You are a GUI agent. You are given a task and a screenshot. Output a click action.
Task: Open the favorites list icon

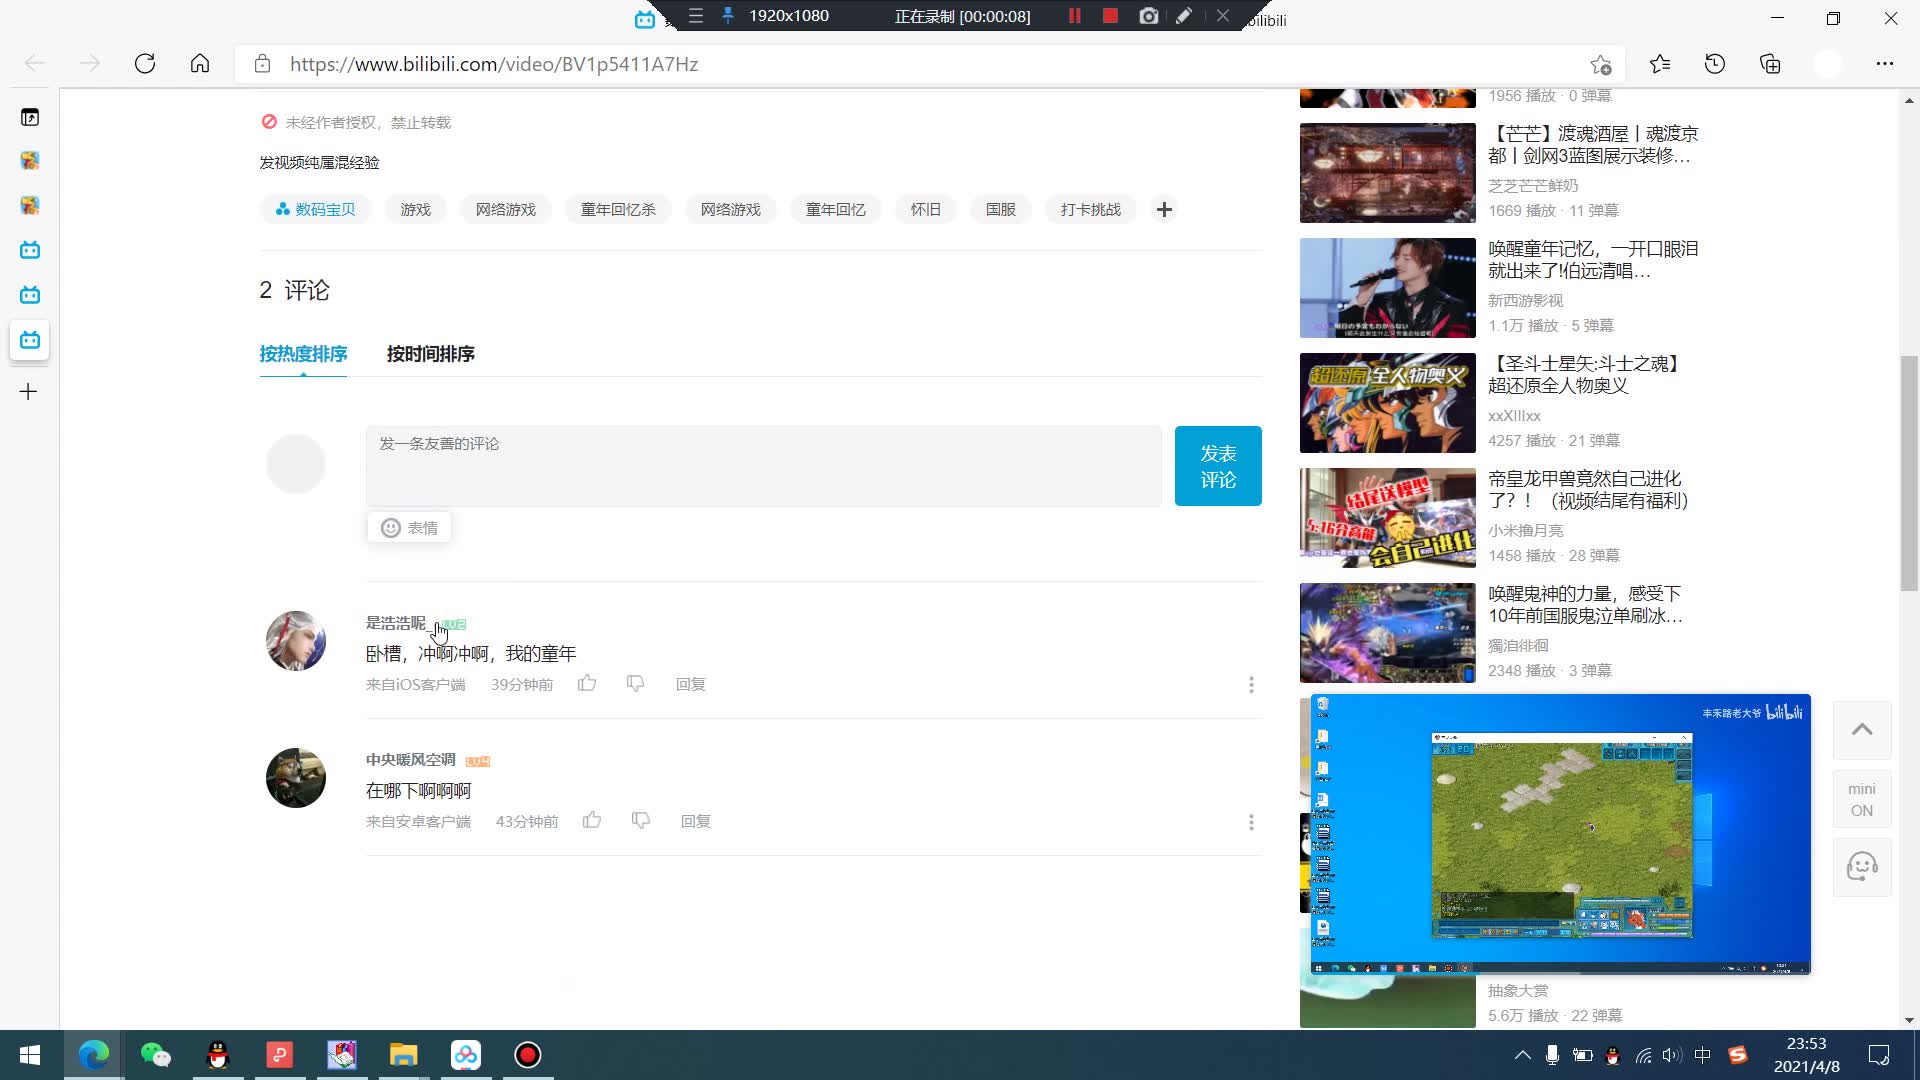point(1660,64)
